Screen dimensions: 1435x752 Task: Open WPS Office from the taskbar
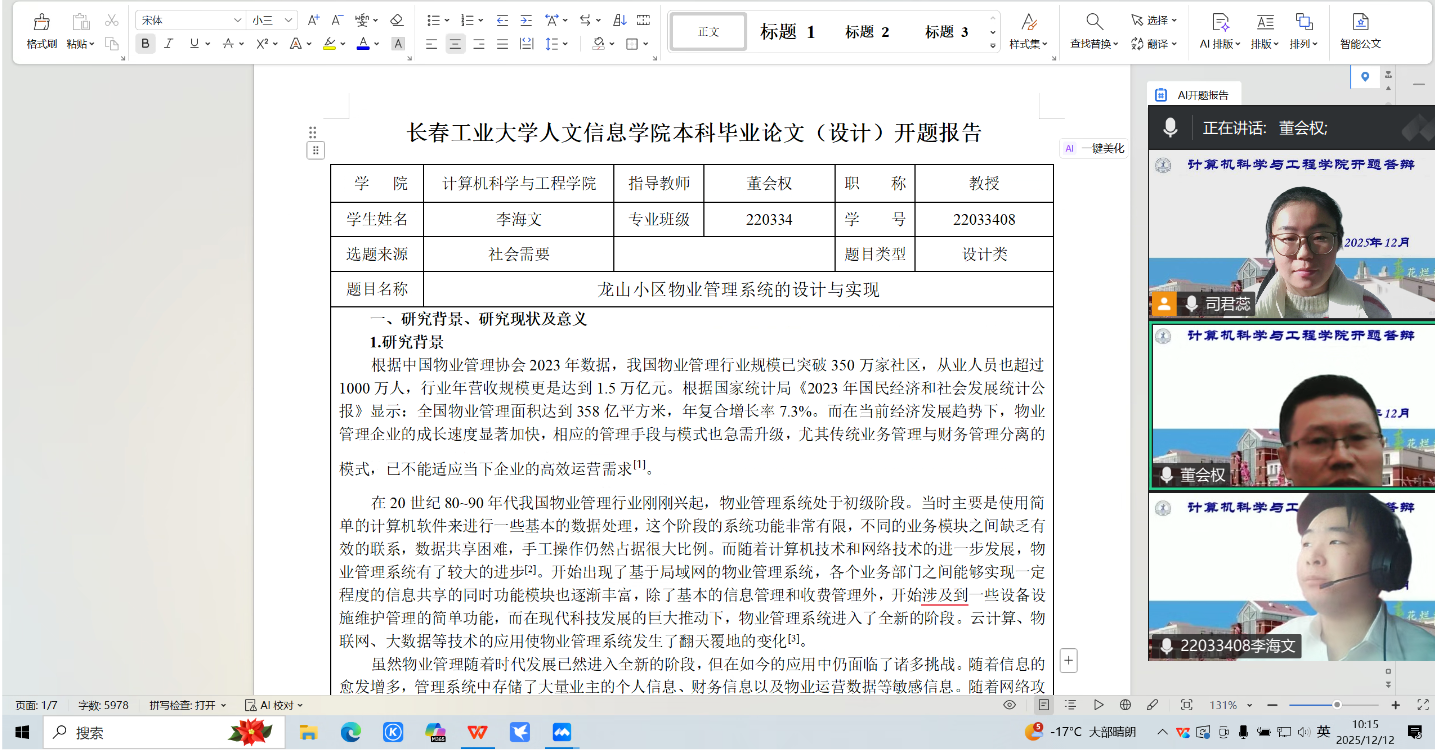(x=477, y=732)
